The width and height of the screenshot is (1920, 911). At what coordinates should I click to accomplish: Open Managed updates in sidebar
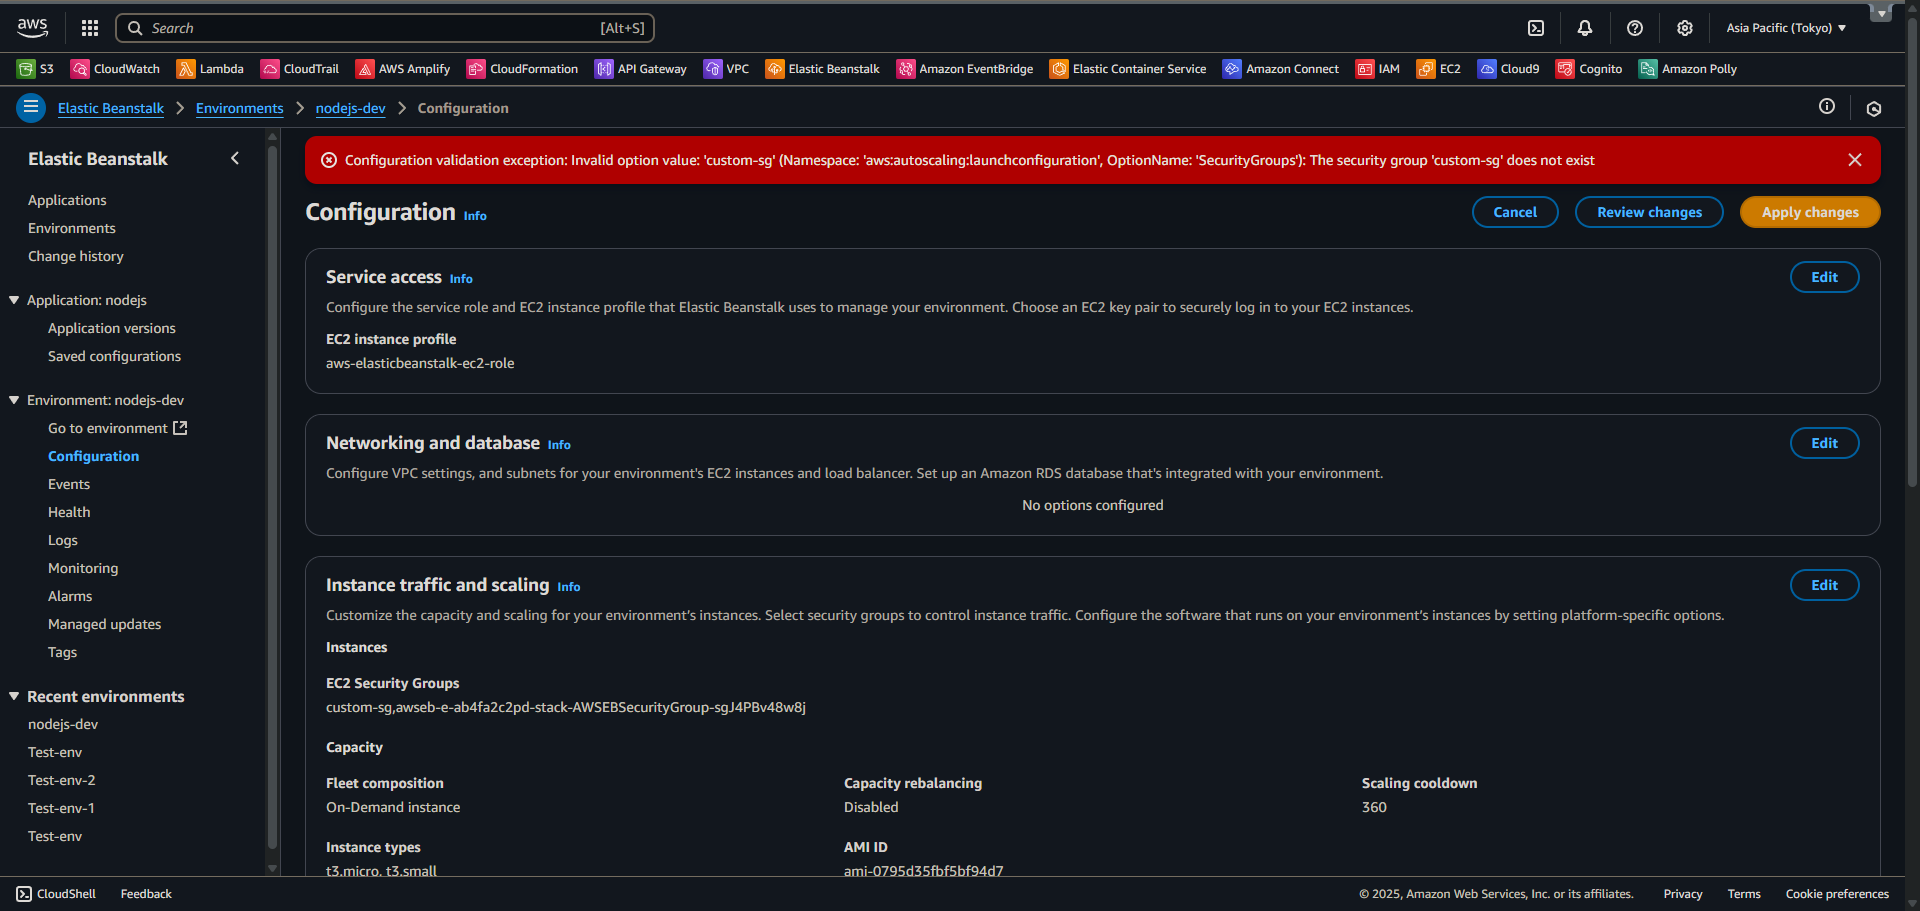(105, 624)
